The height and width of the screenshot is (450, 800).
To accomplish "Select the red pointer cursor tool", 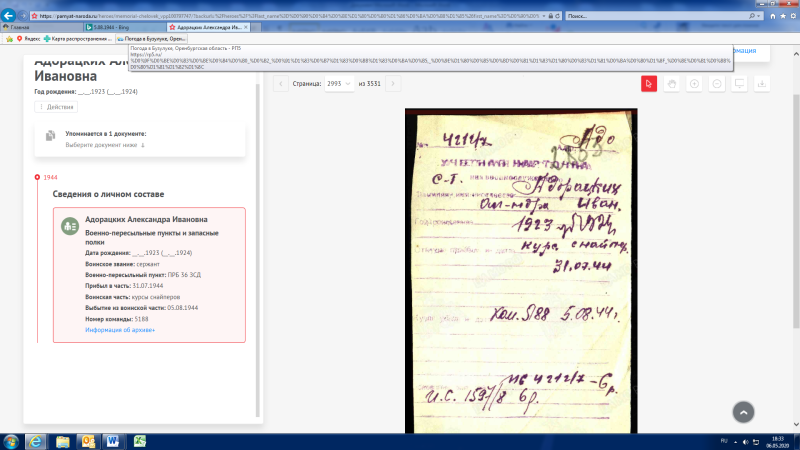I will pos(648,84).
